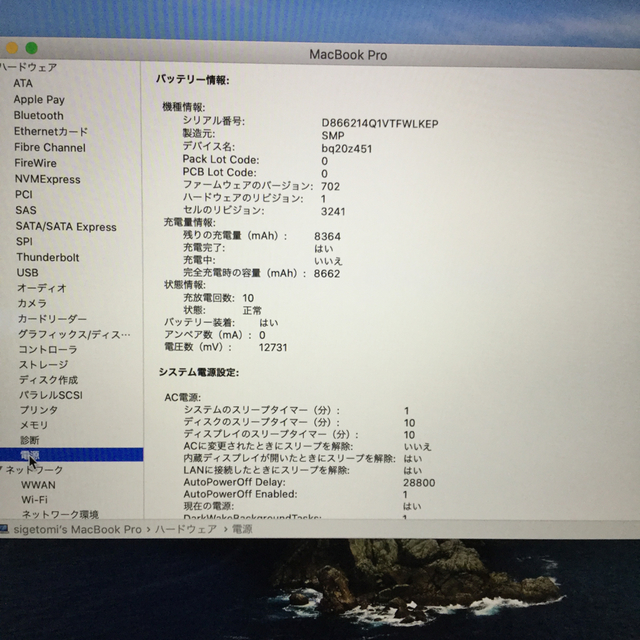Select Fibre Channel in the list
640x640 pixels.
[x=50, y=147]
